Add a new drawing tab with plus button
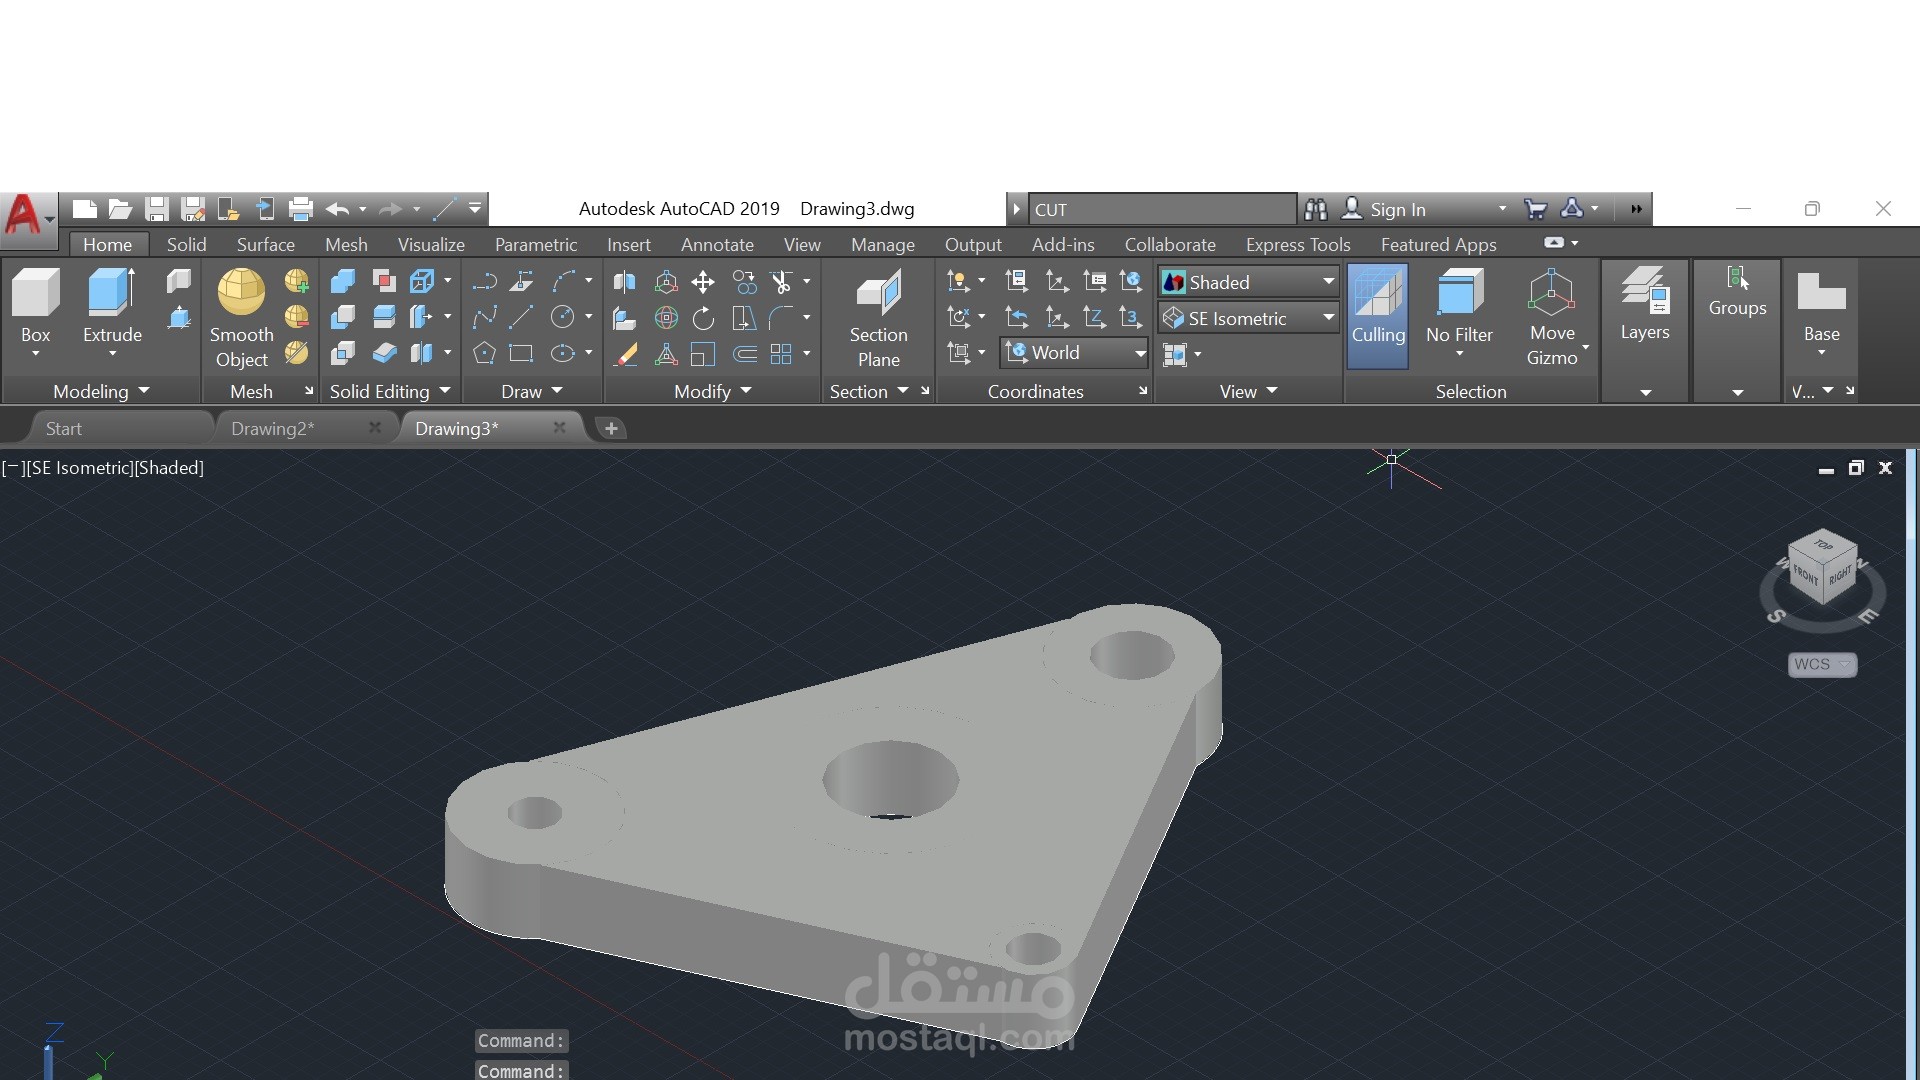 click(611, 428)
